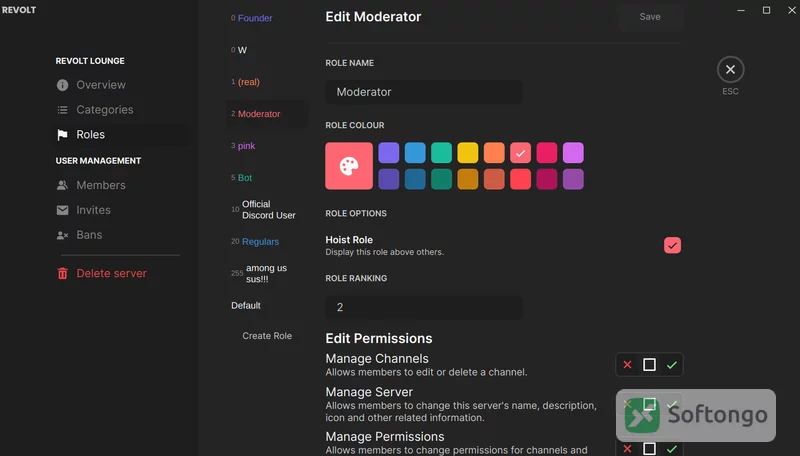Viewport: 800px width, 456px height.
Task: Choose the light purple colour swatch
Action: pos(389,153)
